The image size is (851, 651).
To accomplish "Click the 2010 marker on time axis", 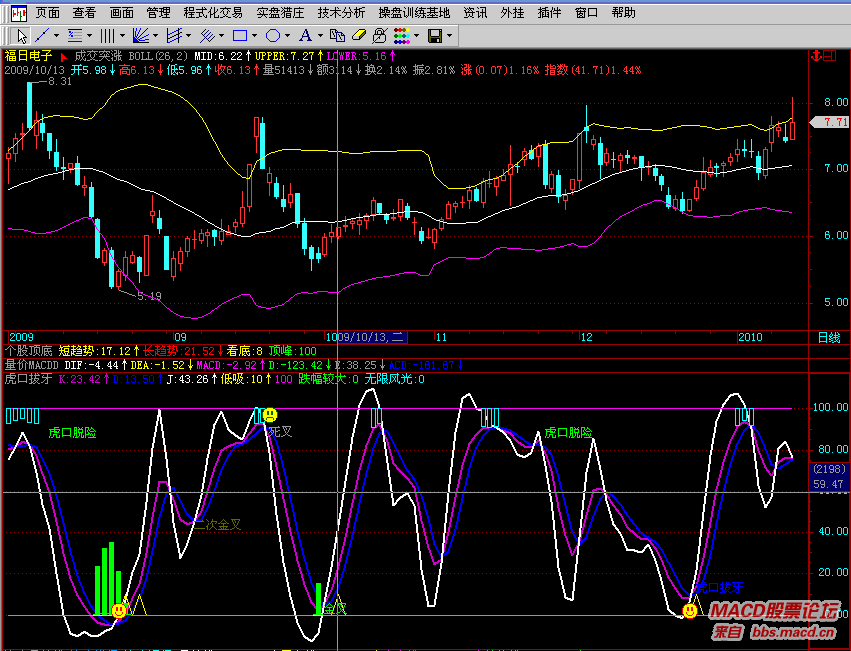I will coord(750,337).
